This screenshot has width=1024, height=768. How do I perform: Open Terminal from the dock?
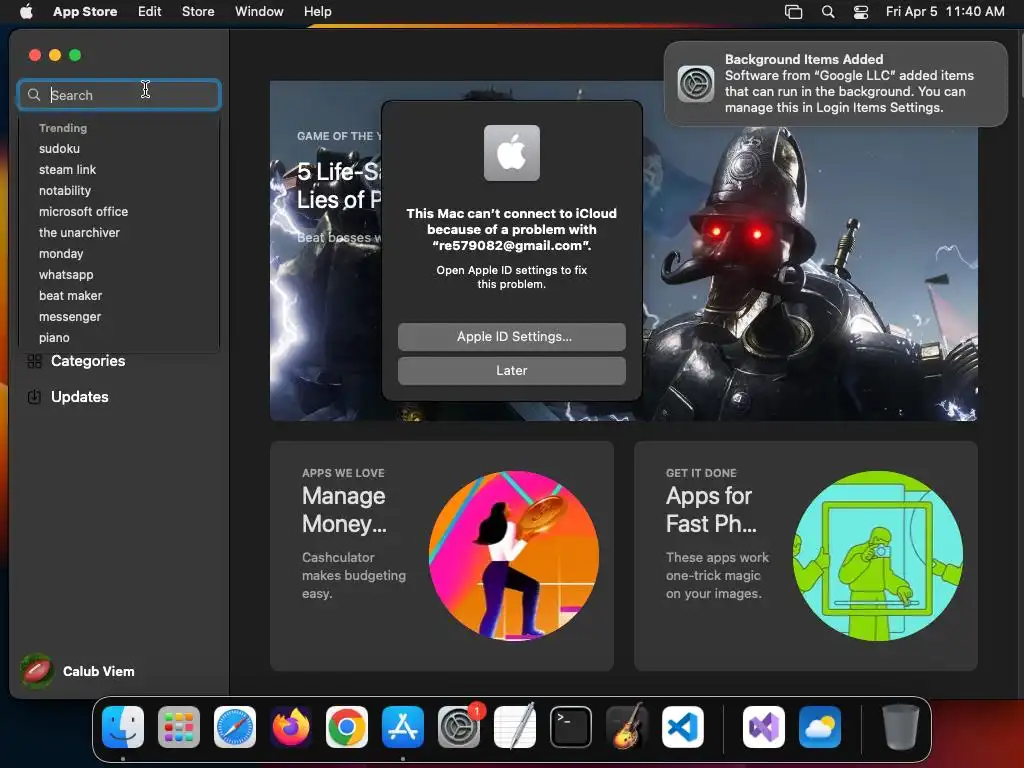tap(571, 727)
